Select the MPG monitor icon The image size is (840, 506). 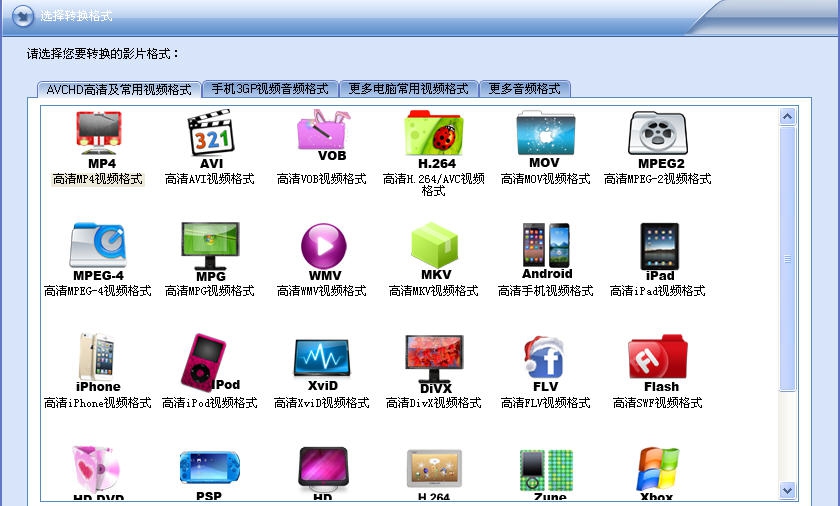click(211, 252)
